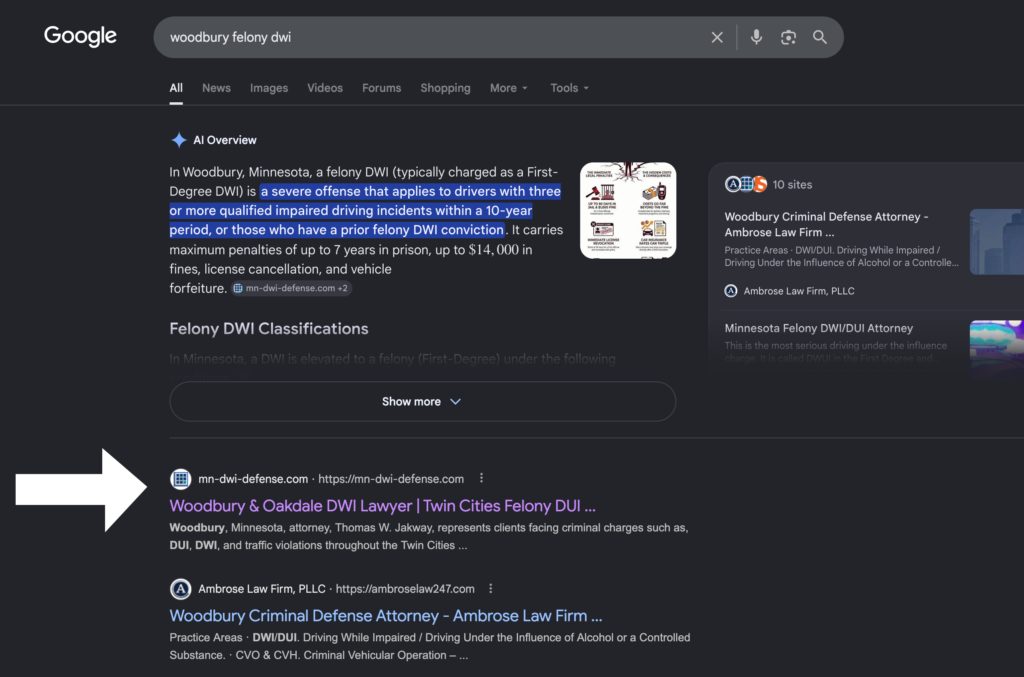Image resolution: width=1024 pixels, height=677 pixels.
Task: Switch to the Forums tab
Action: pos(381,88)
